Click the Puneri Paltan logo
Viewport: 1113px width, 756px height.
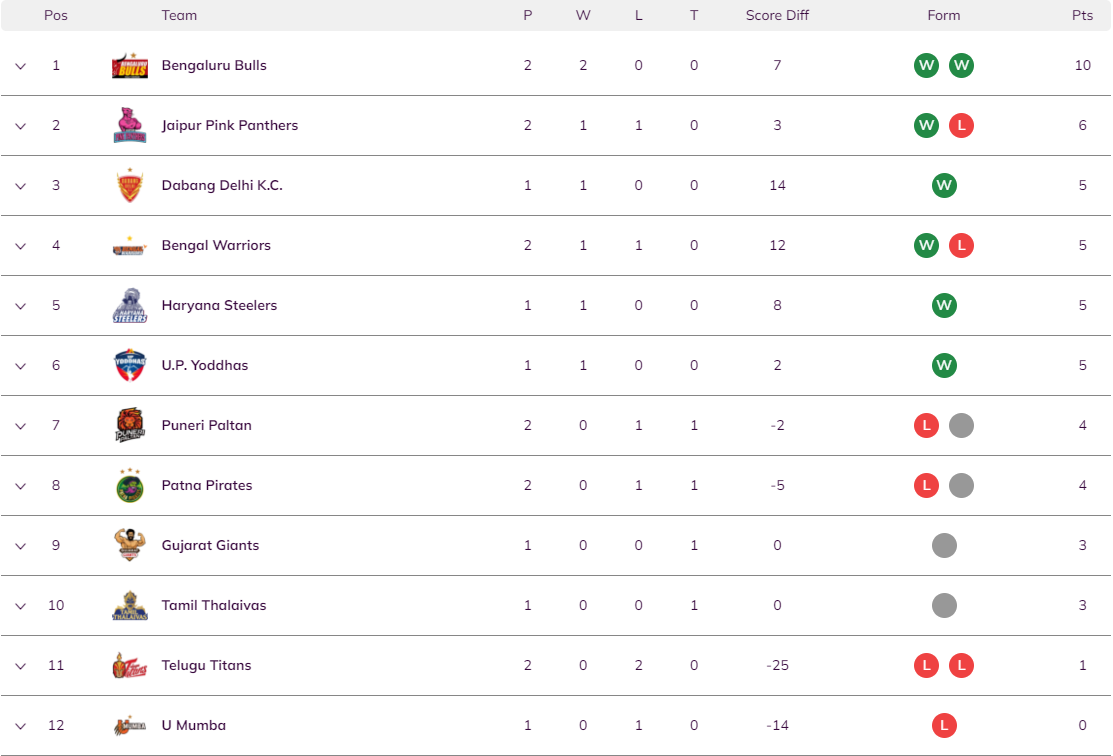pos(129,425)
